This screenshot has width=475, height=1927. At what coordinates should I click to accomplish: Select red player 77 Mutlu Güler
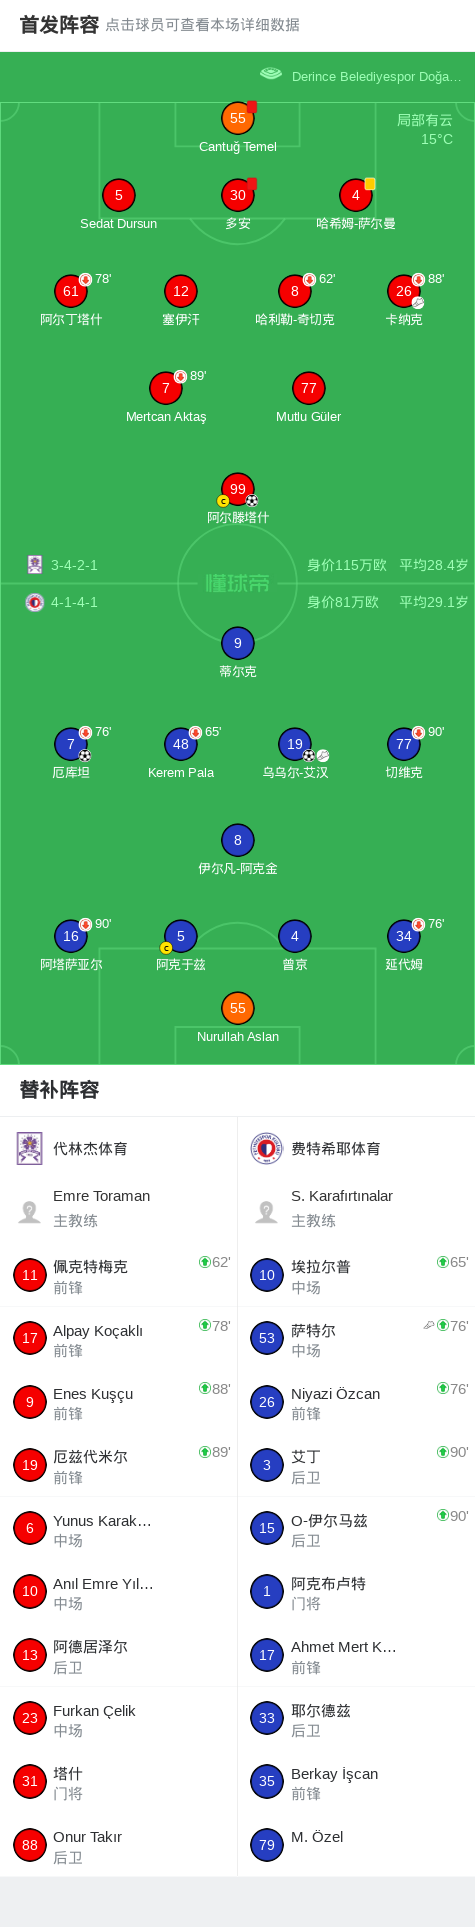(x=309, y=388)
